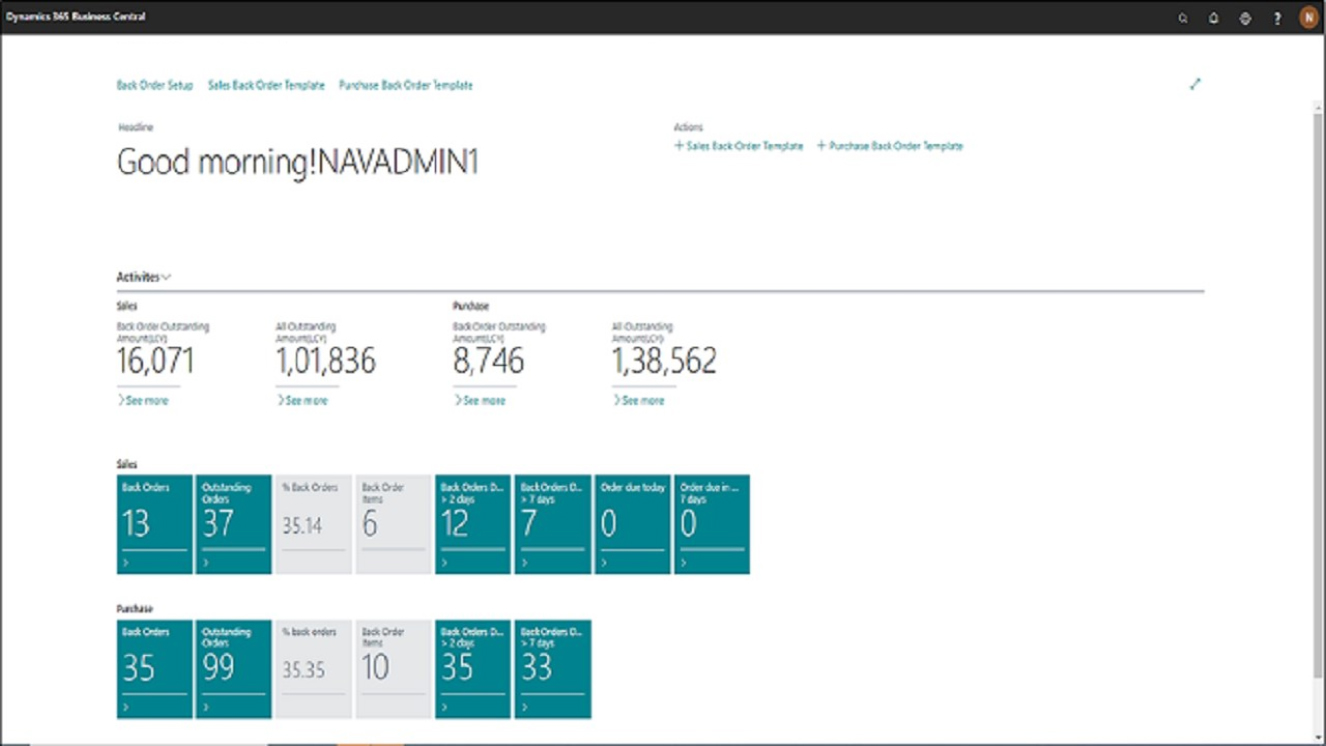Open the Sales Order due today tile
The image size is (1326, 746).
click(632, 523)
